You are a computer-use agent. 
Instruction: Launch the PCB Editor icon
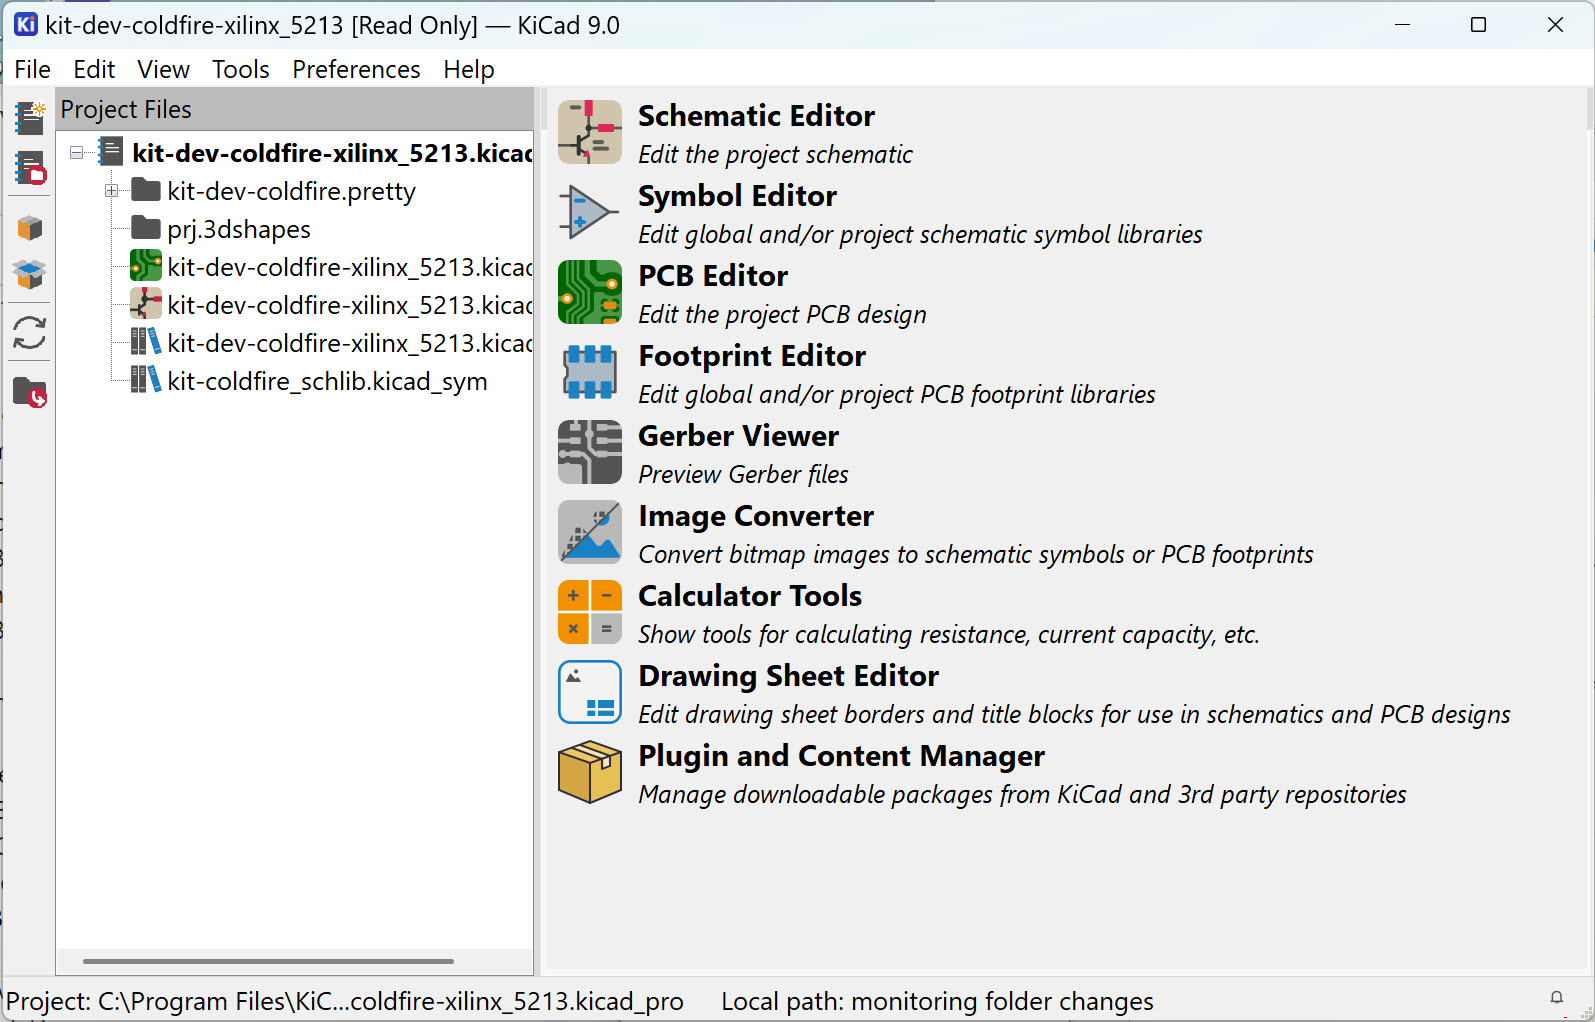click(590, 292)
